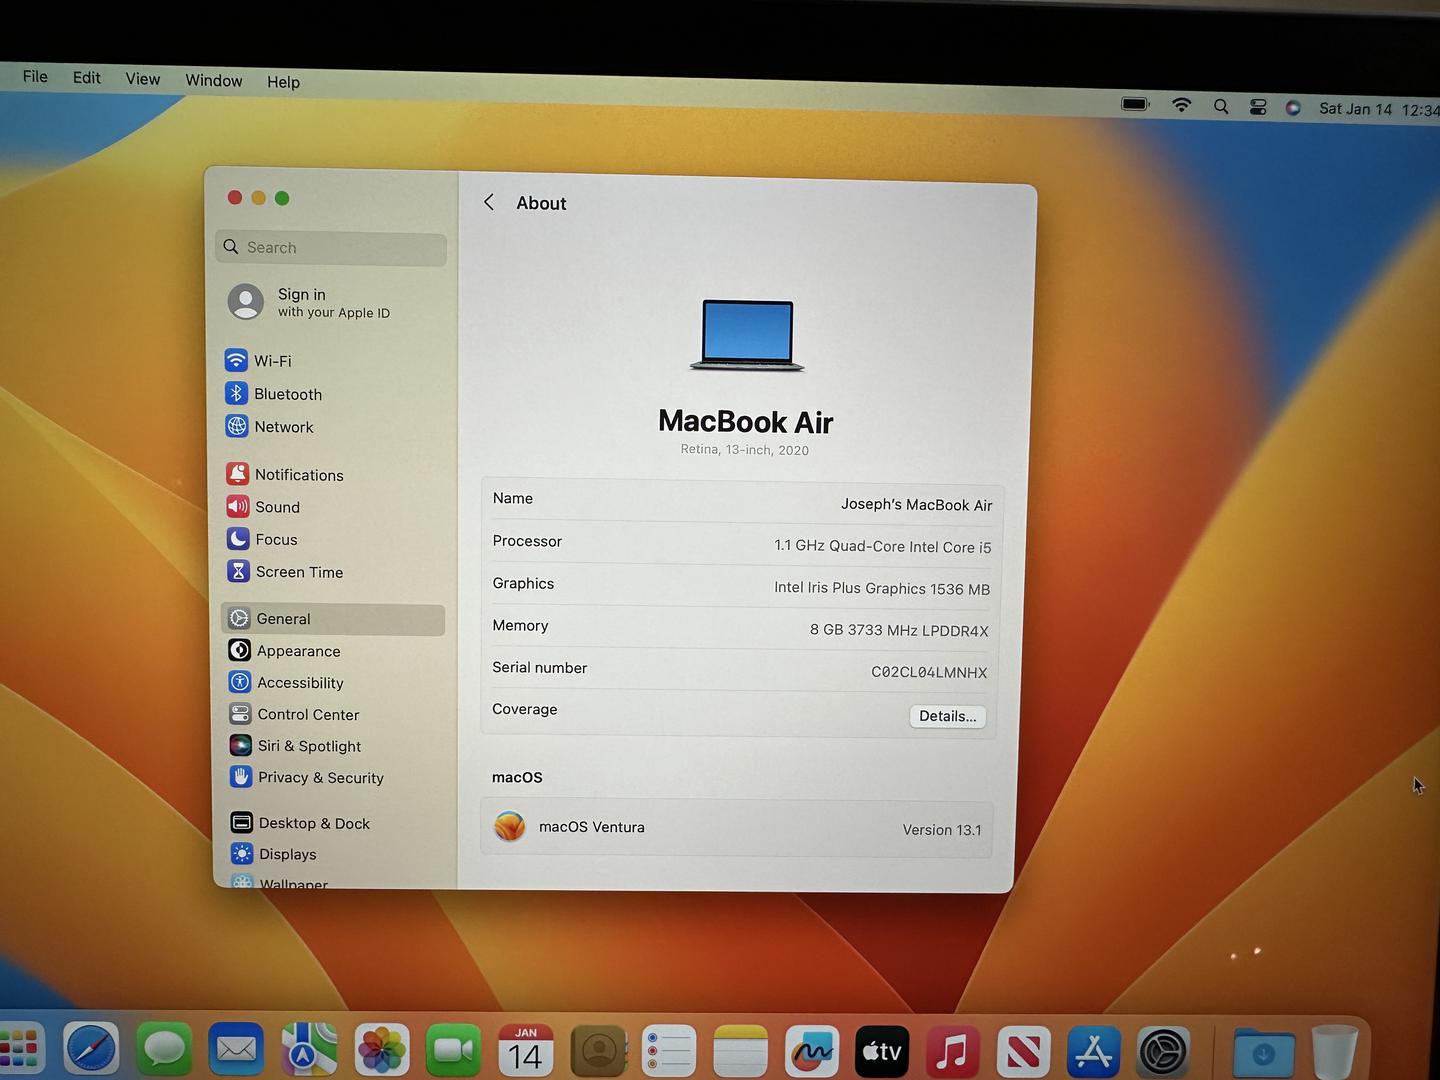Open Messages from the Dock
The width and height of the screenshot is (1440, 1080).
(164, 1050)
